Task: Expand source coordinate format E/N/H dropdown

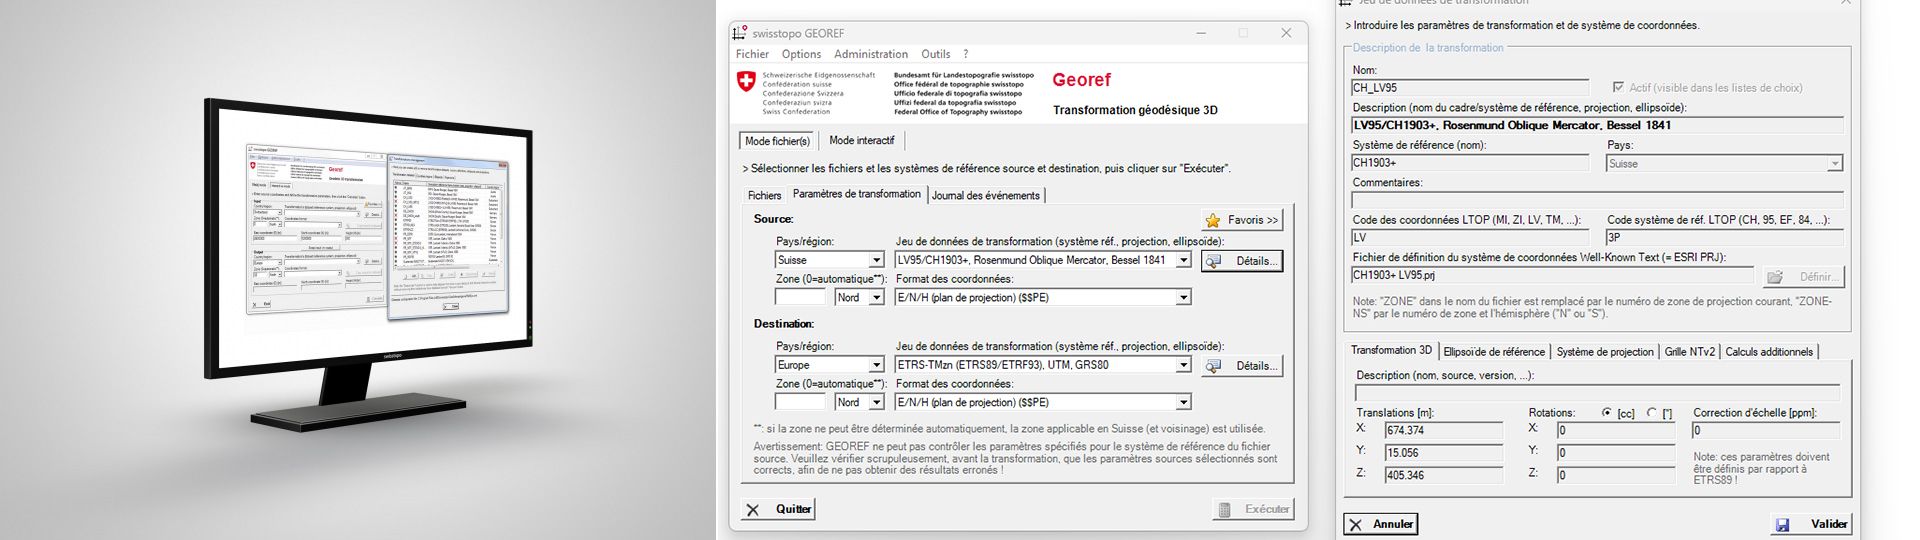Action: coord(1183,297)
